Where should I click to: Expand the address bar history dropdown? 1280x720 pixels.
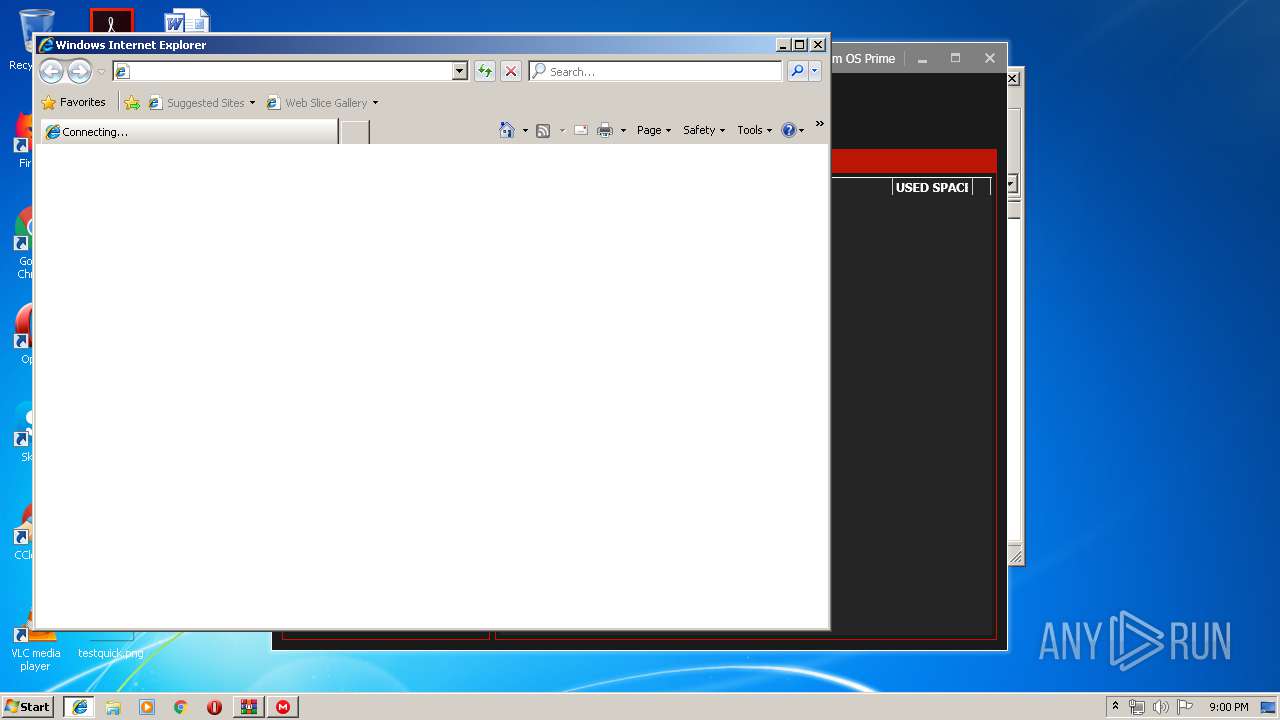point(460,71)
